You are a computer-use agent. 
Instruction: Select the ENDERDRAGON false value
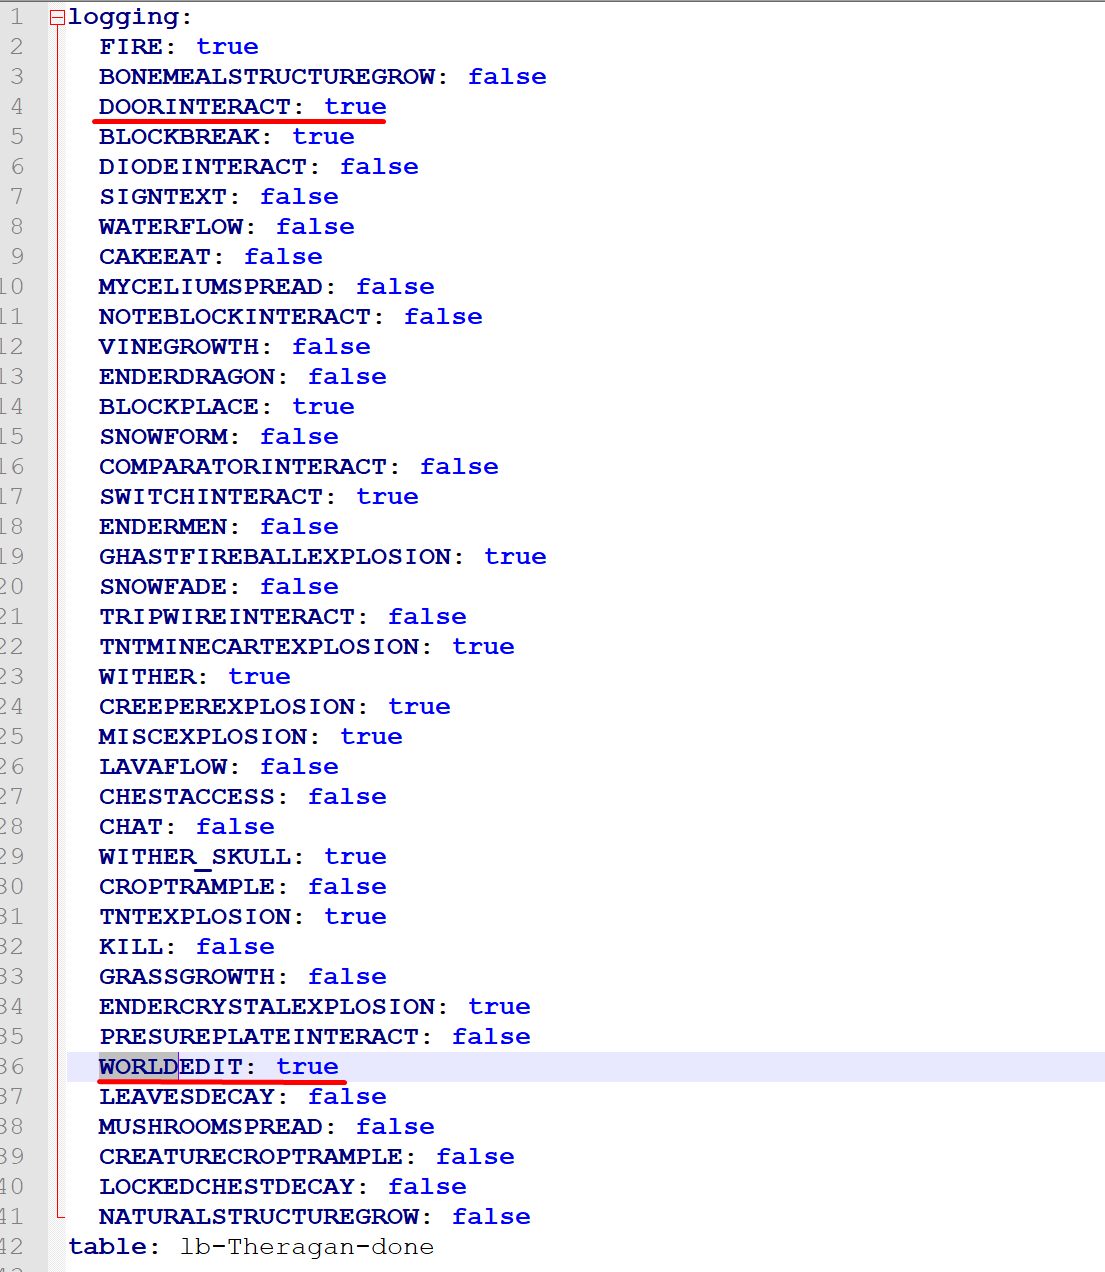coord(347,376)
